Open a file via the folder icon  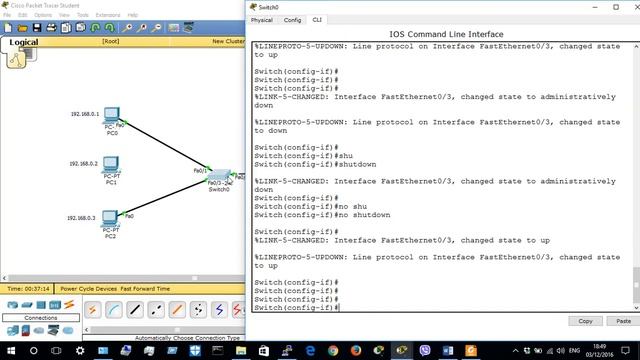(22, 28)
